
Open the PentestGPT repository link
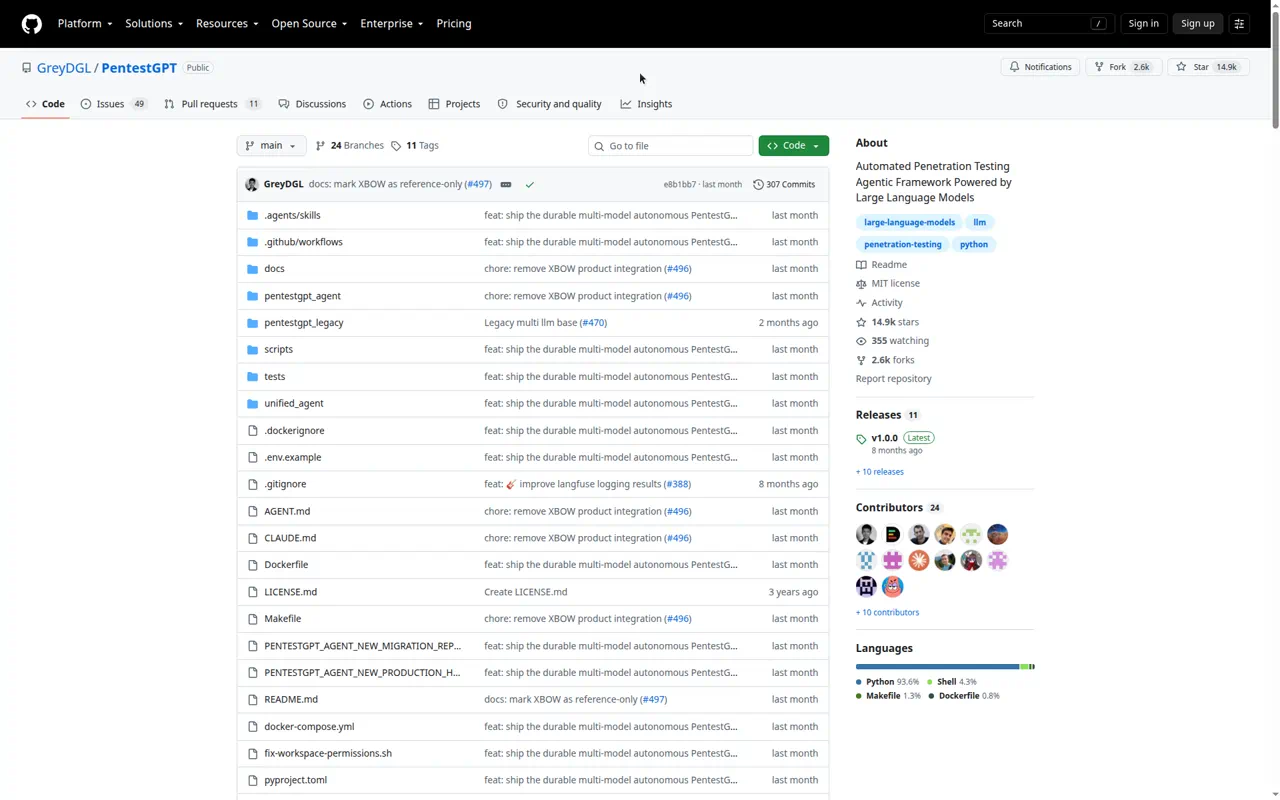click(x=139, y=68)
